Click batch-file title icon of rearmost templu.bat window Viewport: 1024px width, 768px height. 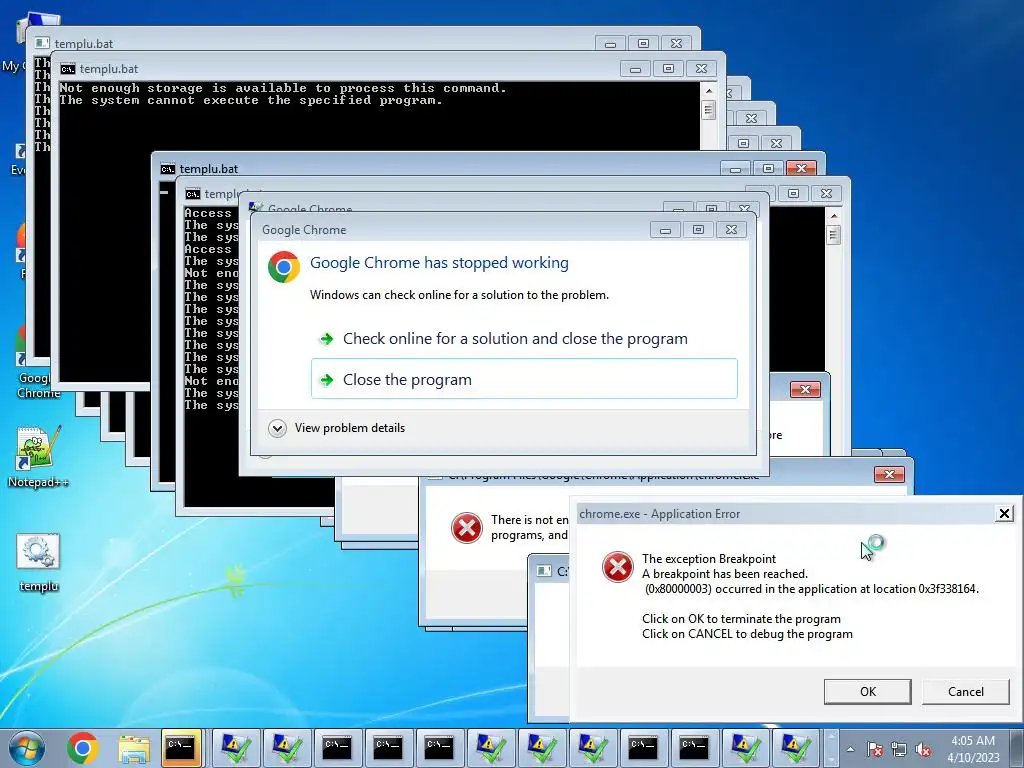pos(42,43)
